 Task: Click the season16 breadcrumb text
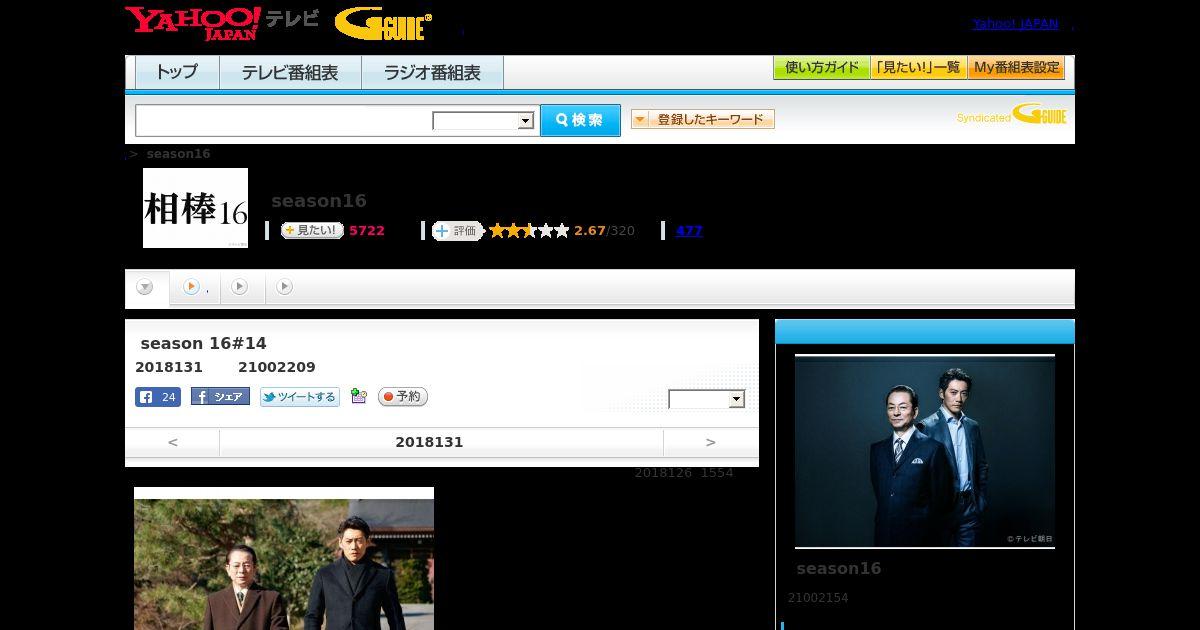pyautogui.click(x=178, y=154)
